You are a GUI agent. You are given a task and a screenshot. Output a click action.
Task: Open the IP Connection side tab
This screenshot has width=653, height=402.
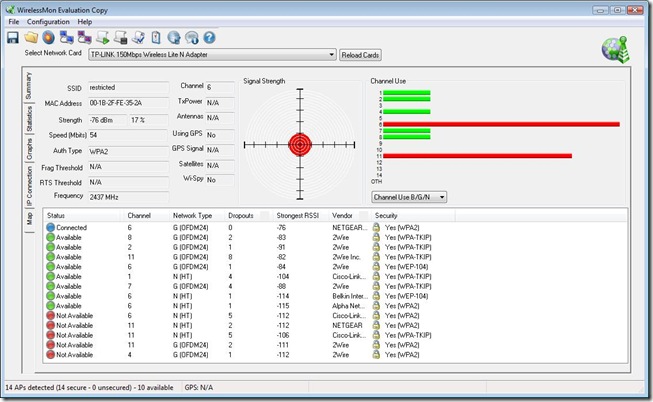coord(30,184)
